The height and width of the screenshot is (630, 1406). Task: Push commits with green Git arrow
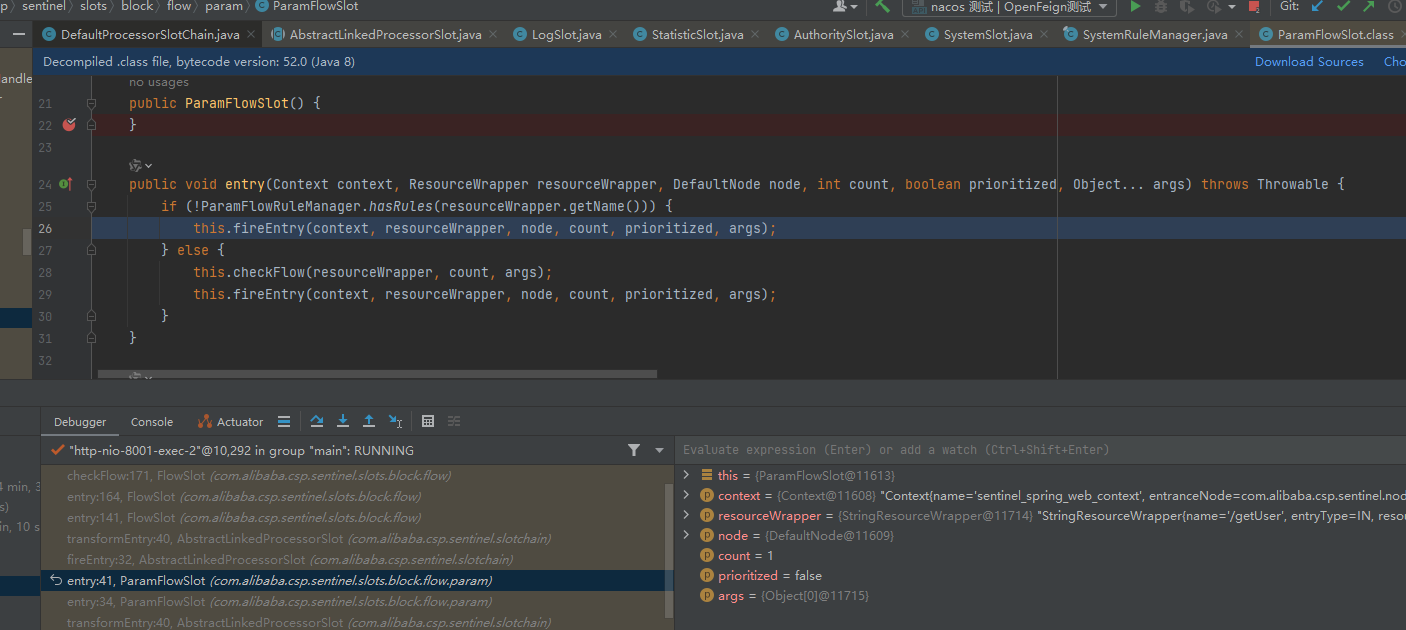(x=1368, y=6)
